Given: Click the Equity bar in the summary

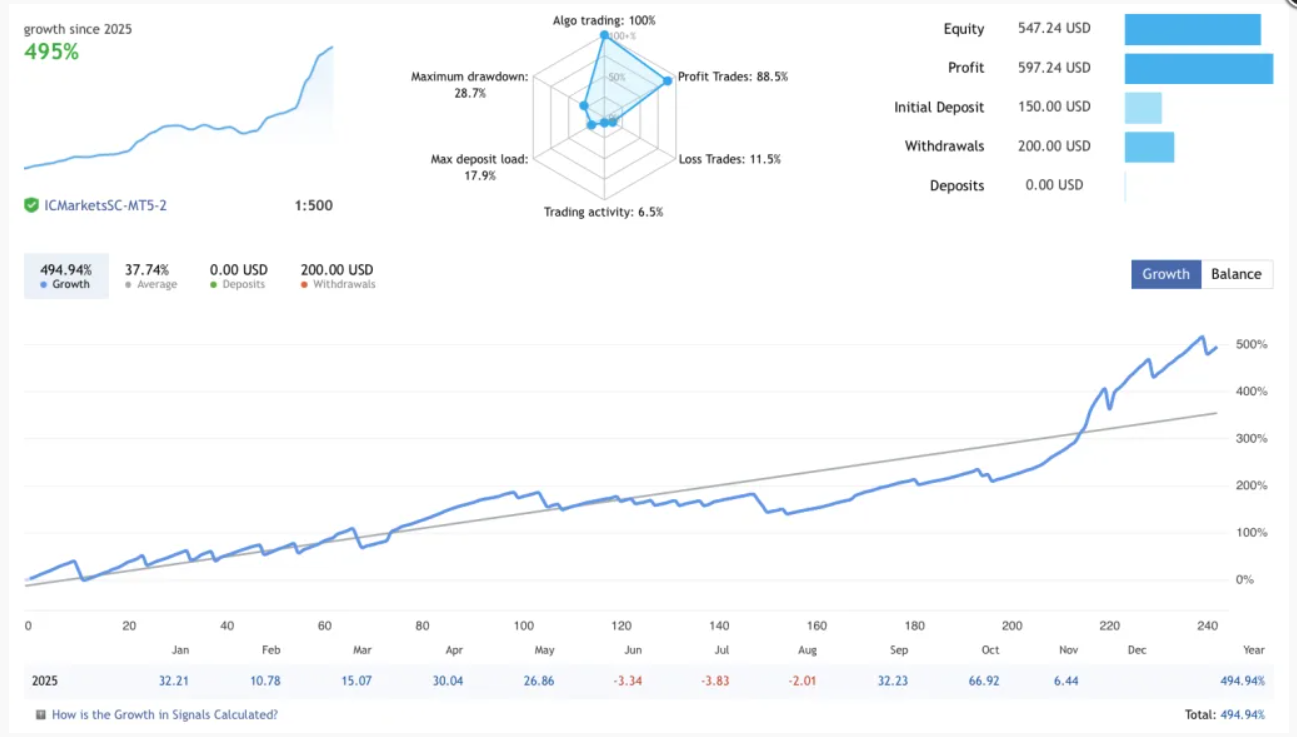Looking at the screenshot, I should tap(1192, 29).
